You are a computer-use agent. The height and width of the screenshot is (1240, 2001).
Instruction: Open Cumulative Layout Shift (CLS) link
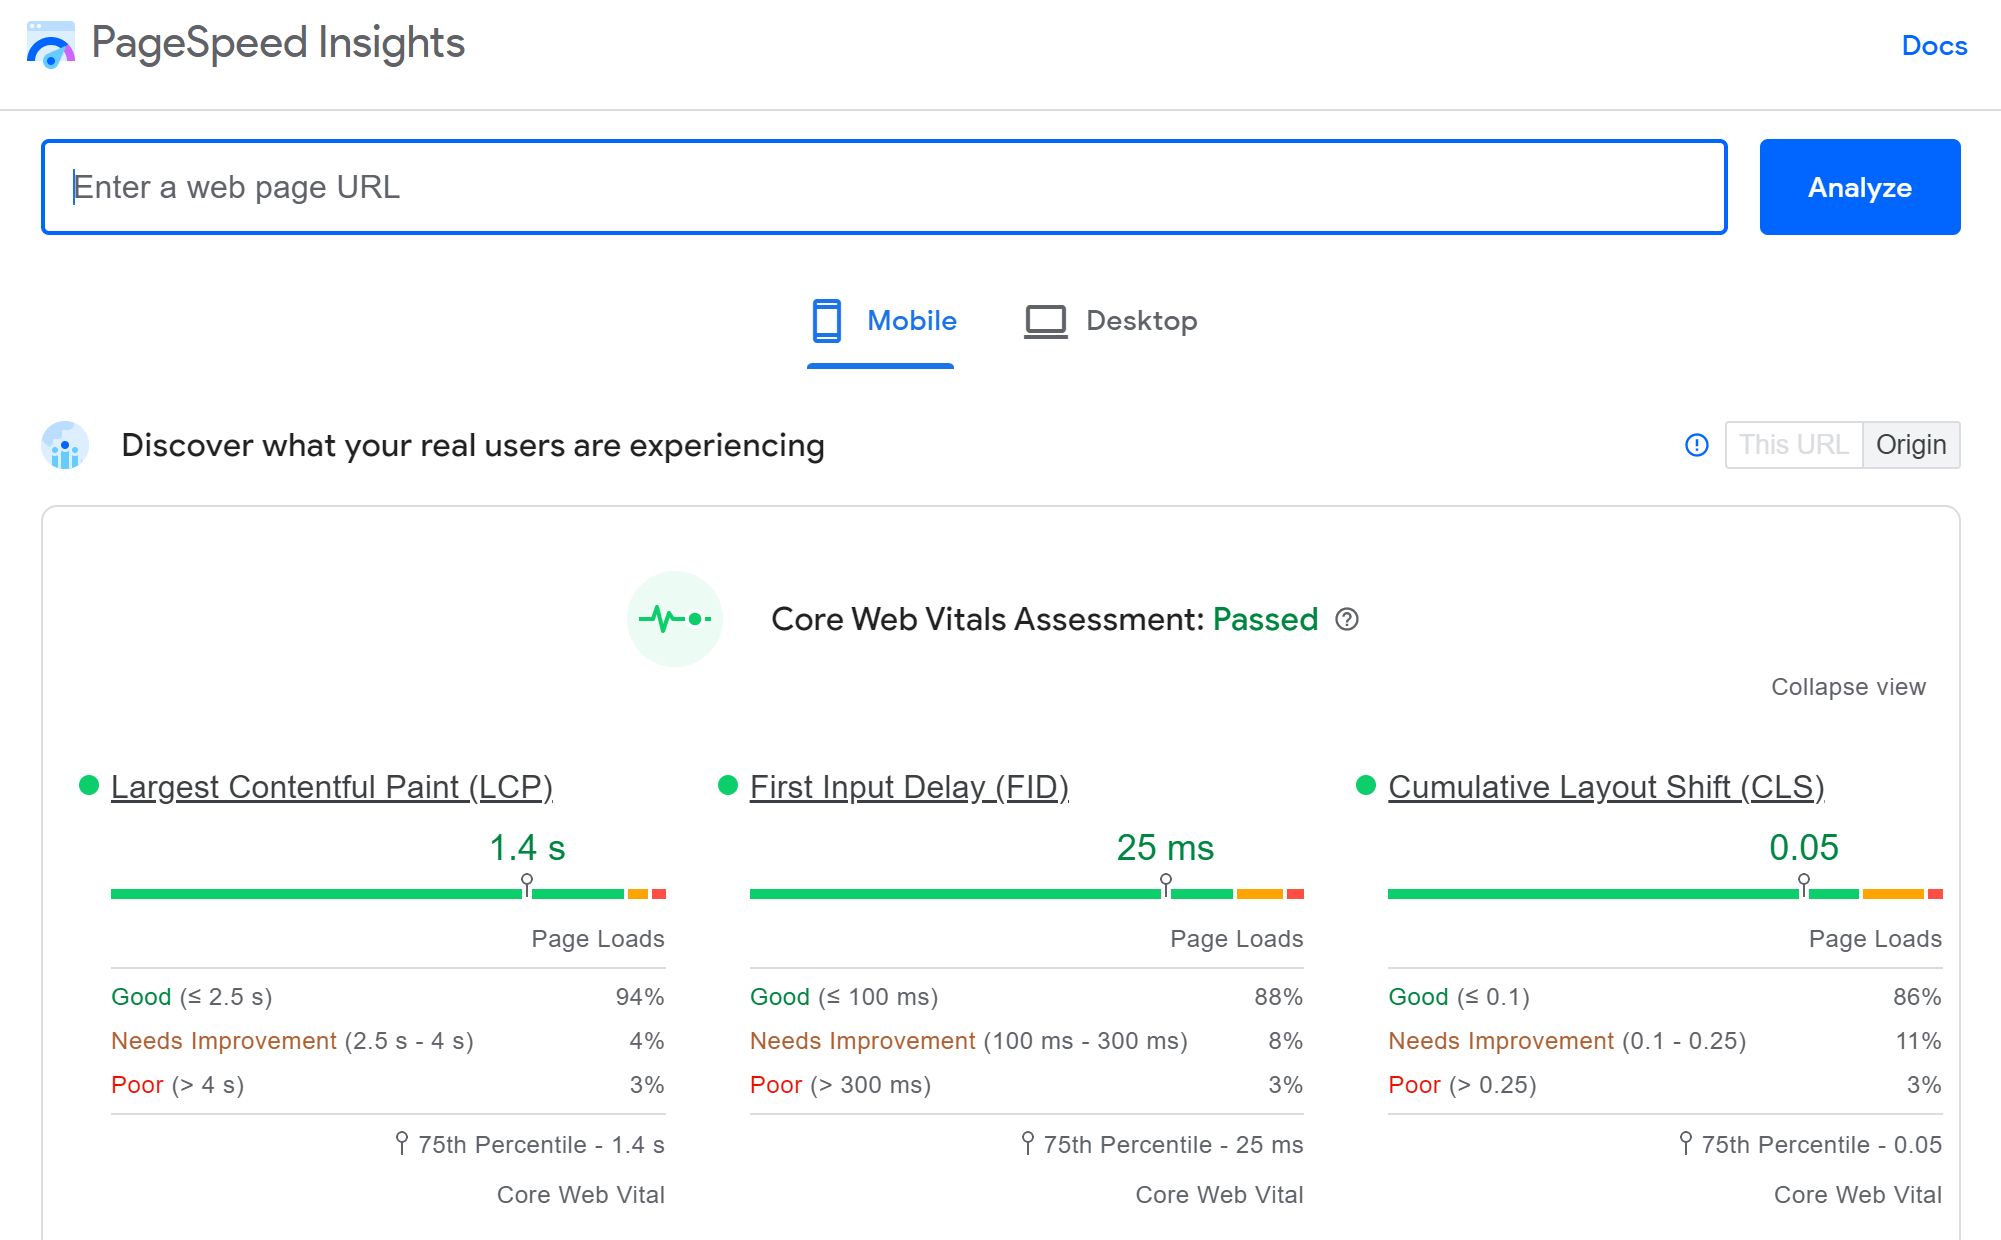(1605, 787)
